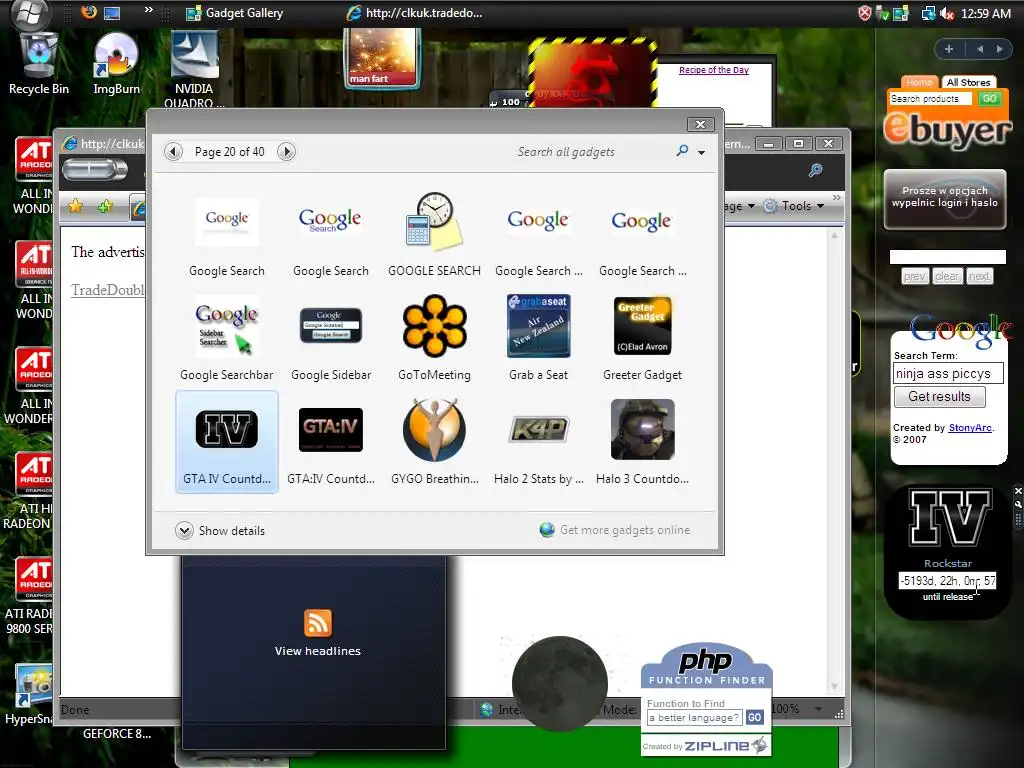1024x768 pixels.
Task: Expand the Internet Explorer toolbar overflow chevron
Action: (x=837, y=197)
